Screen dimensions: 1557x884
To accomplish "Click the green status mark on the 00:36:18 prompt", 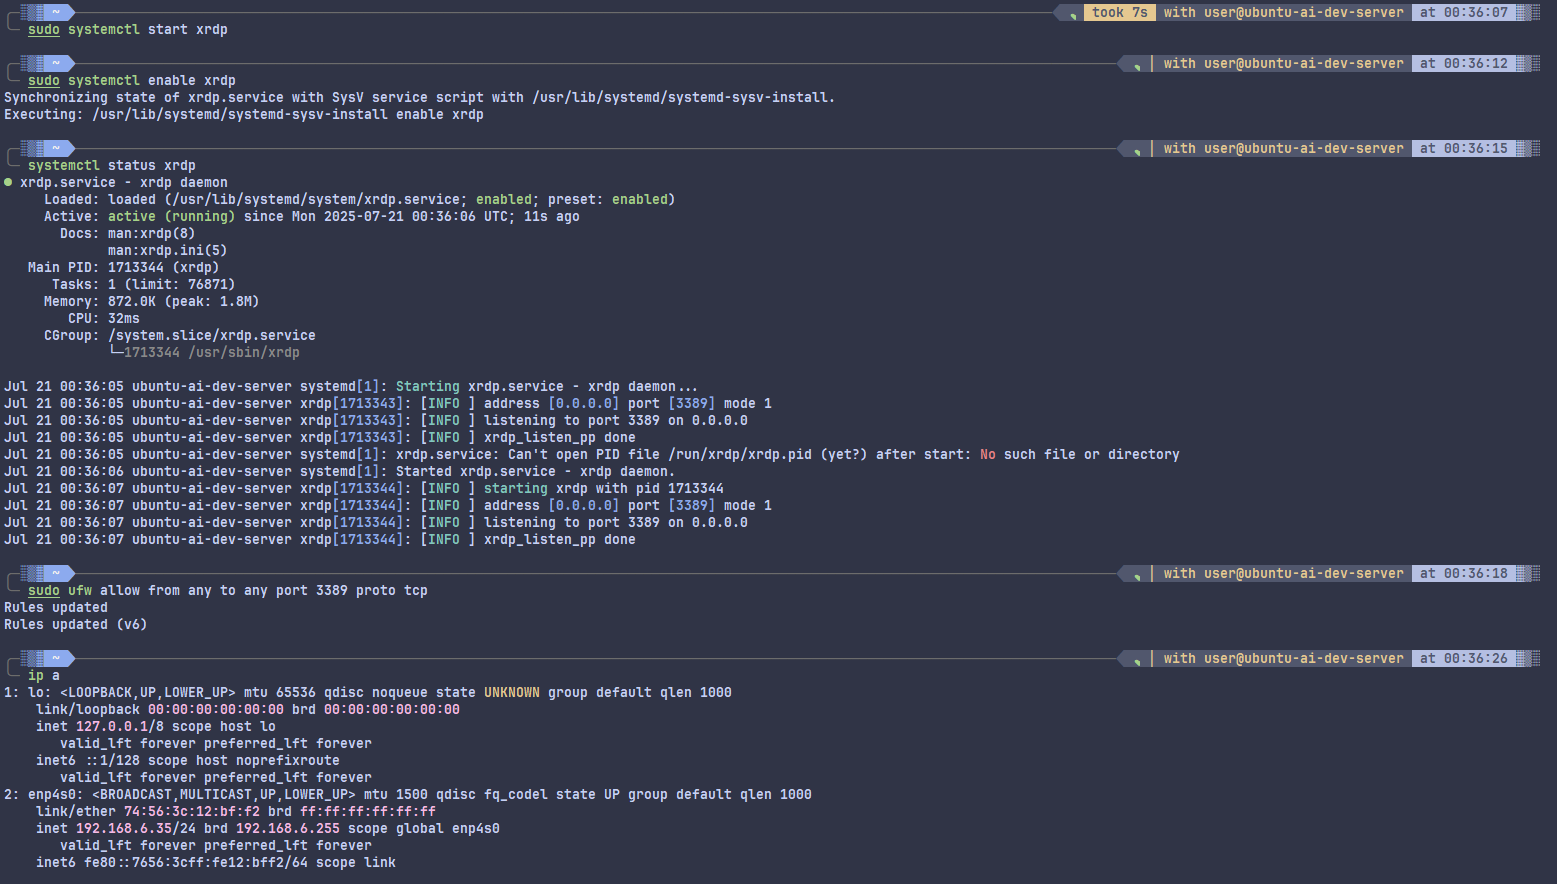I will coord(1136,575).
